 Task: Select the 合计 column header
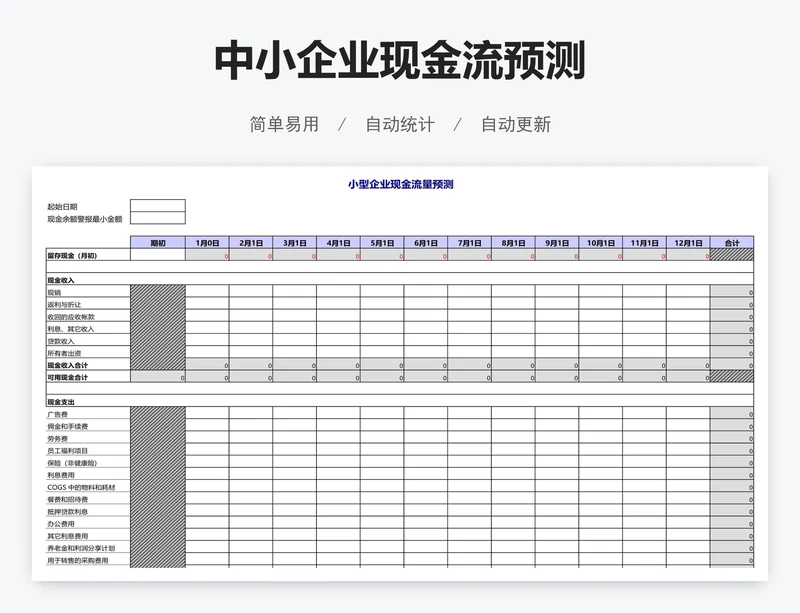732,242
